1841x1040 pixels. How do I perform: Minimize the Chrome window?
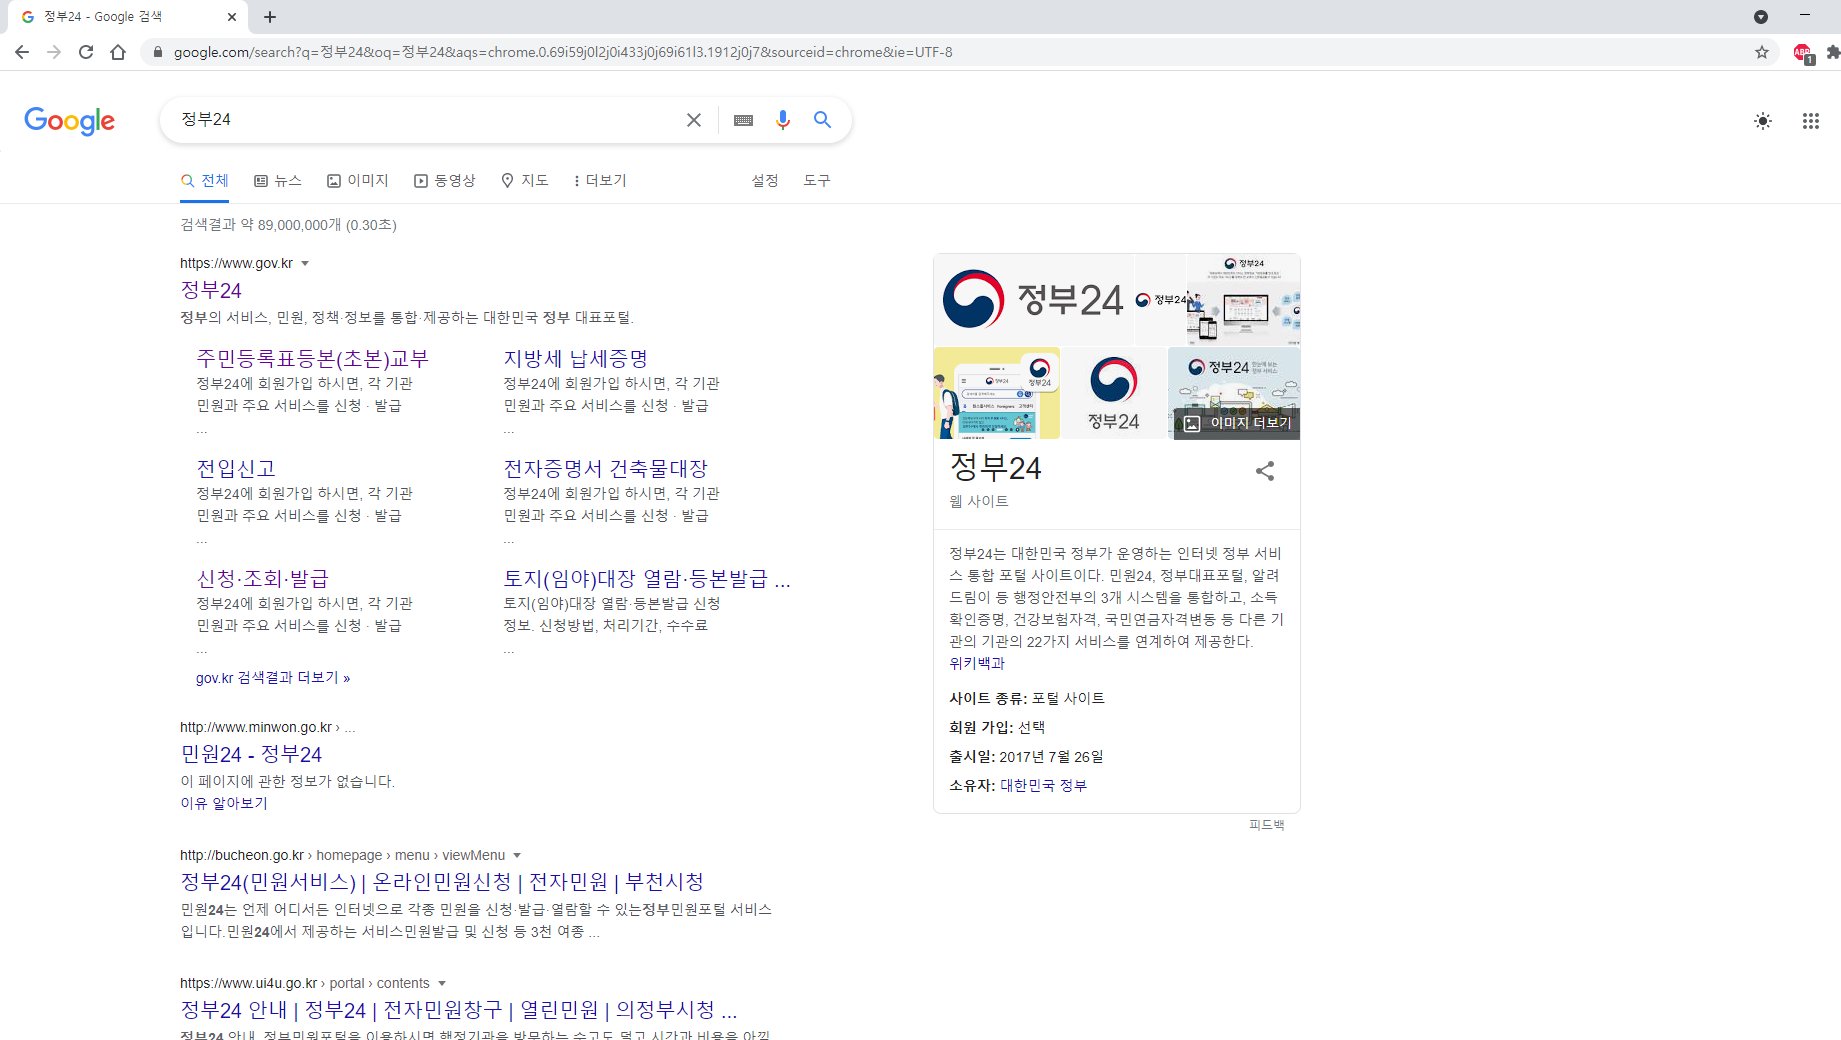point(1805,16)
